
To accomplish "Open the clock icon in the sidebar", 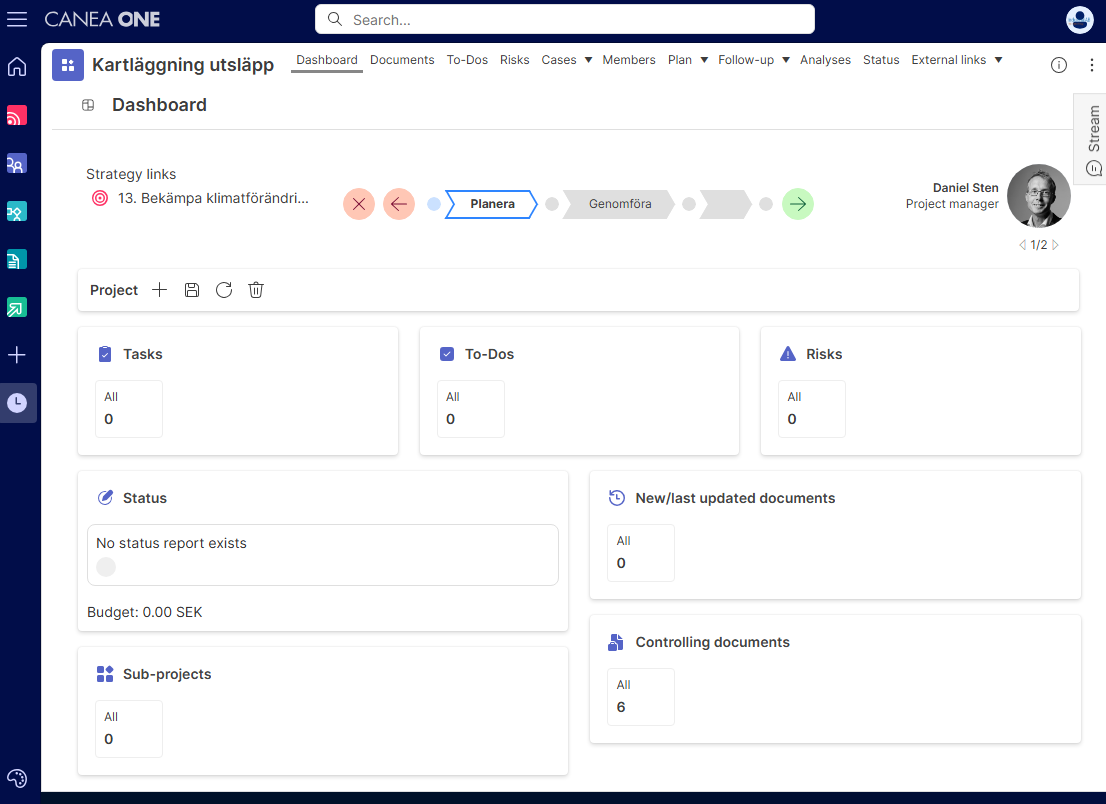I will [x=17, y=403].
